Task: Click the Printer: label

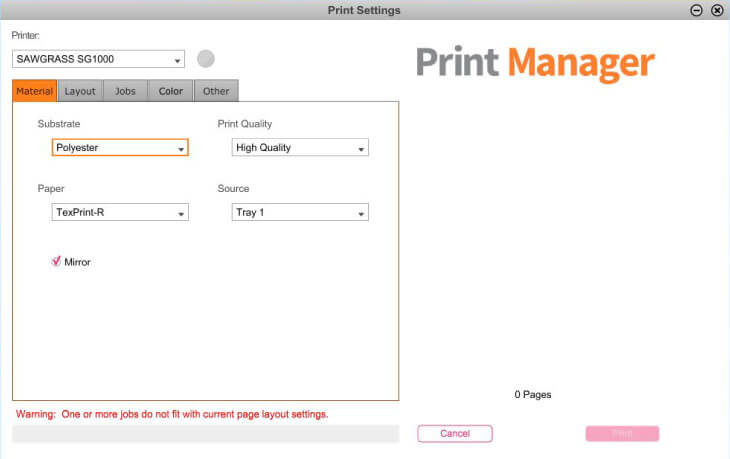Action: [x=26, y=35]
